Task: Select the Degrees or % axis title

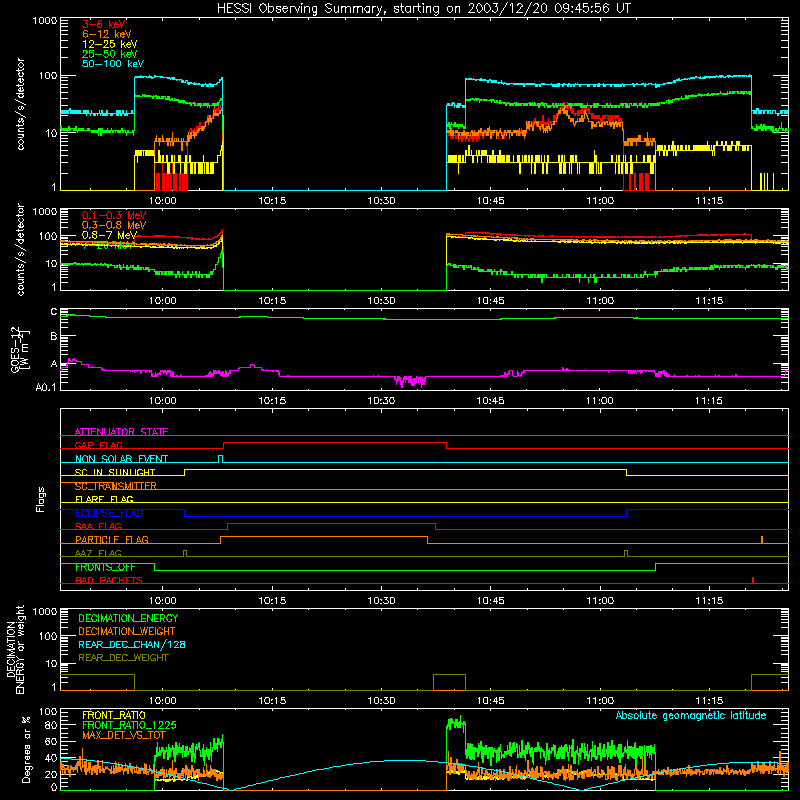Action: click(x=26, y=750)
